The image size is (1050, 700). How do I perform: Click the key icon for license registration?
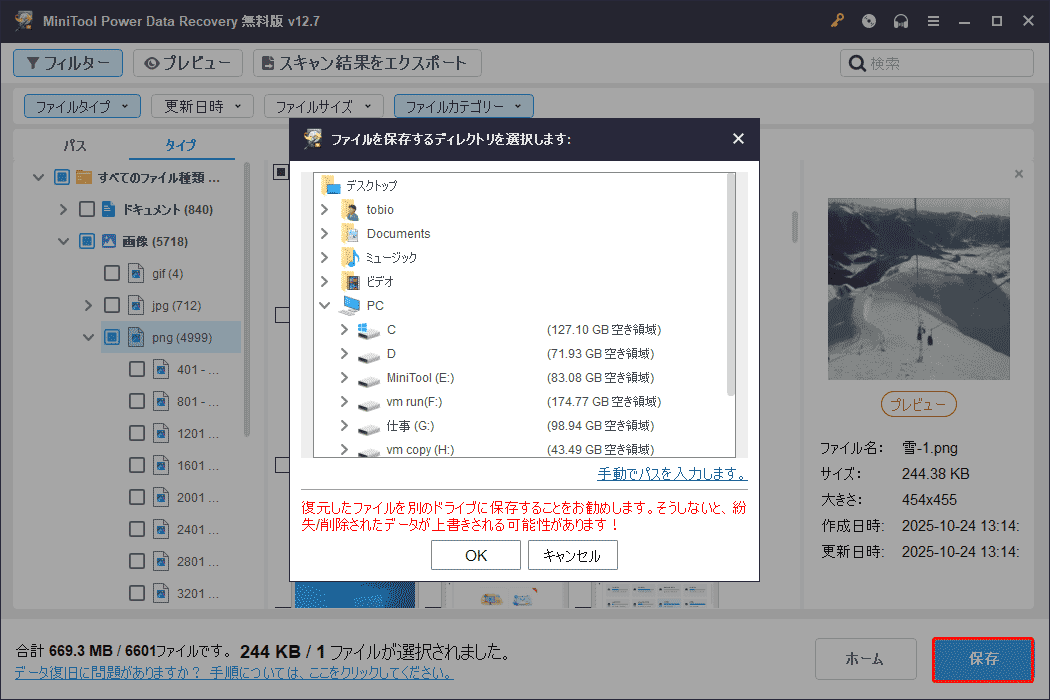(x=837, y=20)
